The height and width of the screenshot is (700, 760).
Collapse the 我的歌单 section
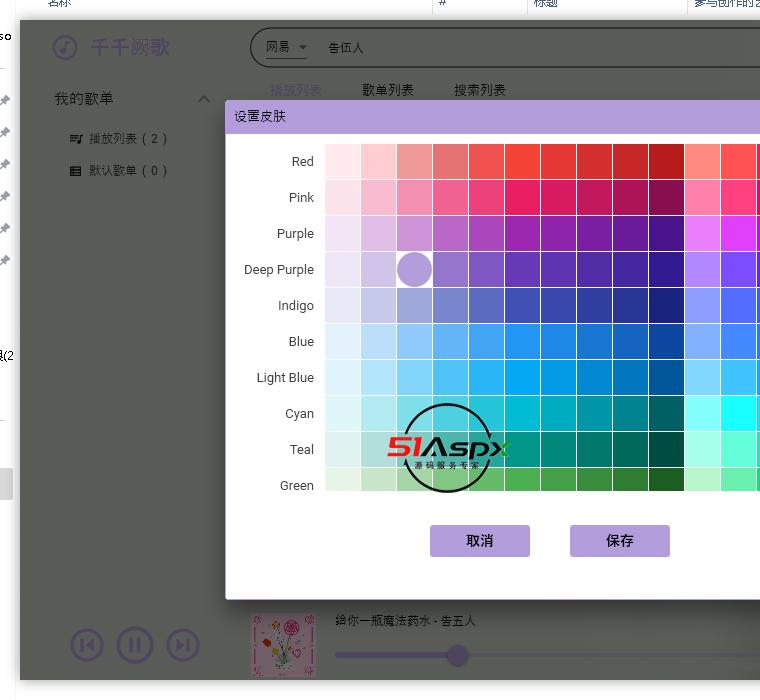(204, 99)
